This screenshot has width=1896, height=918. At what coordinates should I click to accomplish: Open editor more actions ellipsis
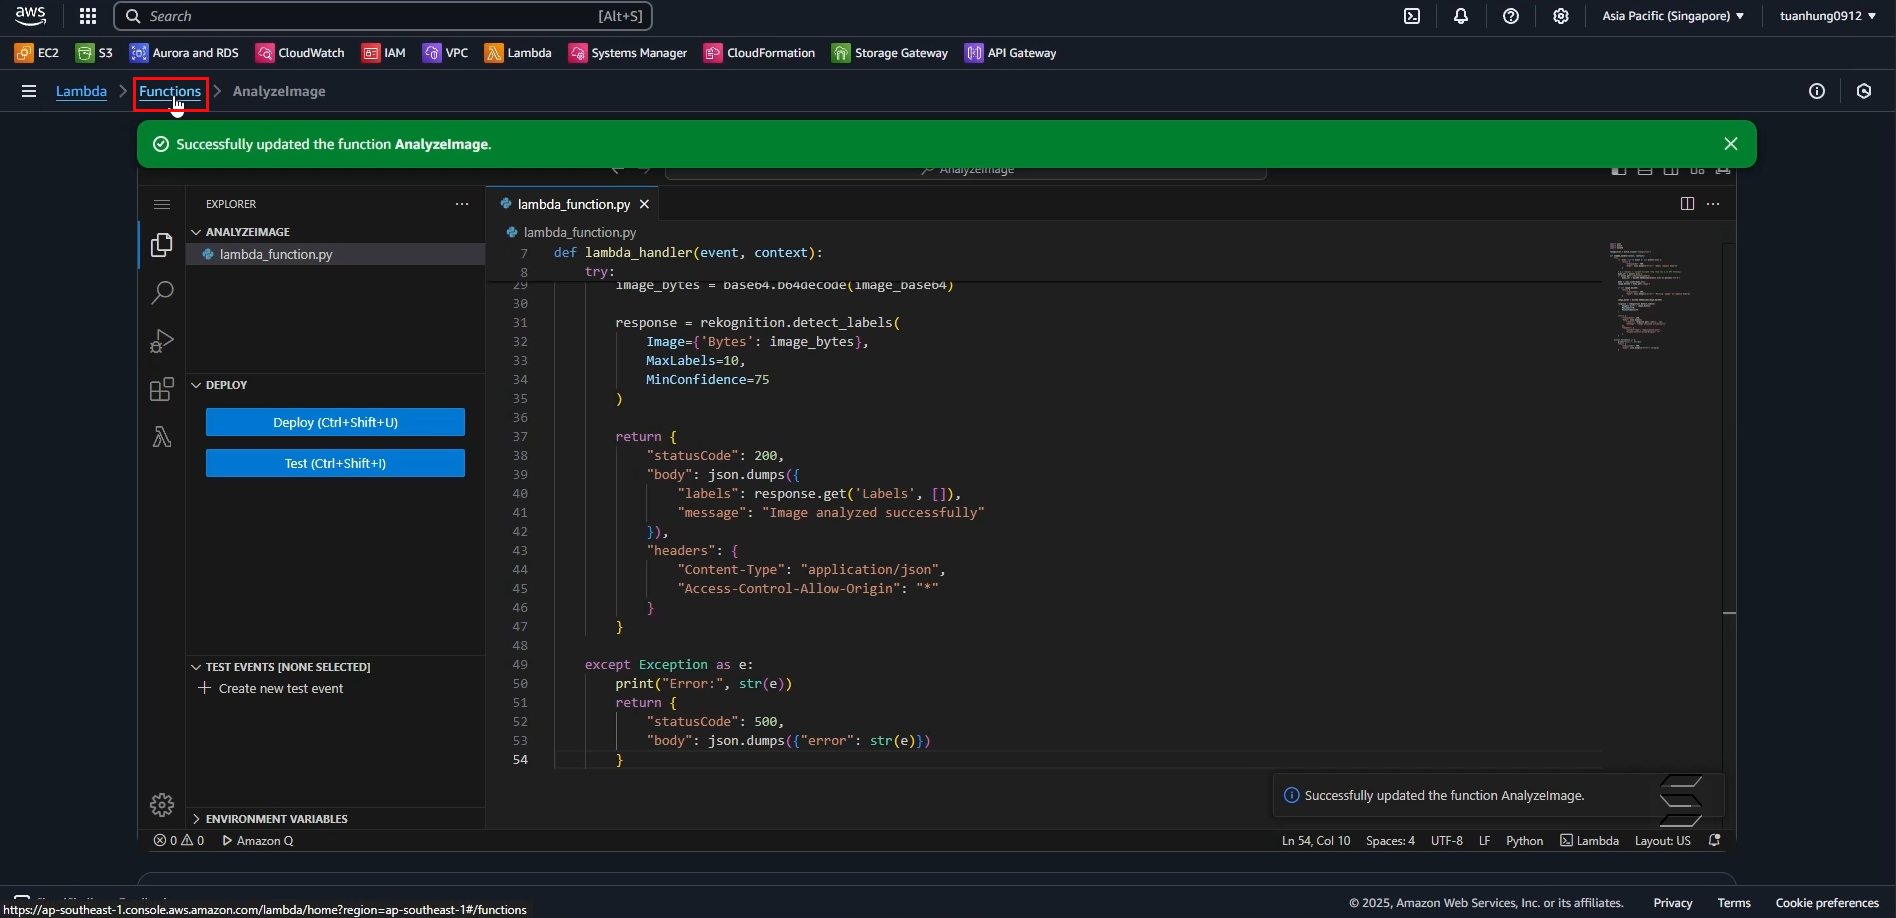click(x=1713, y=204)
